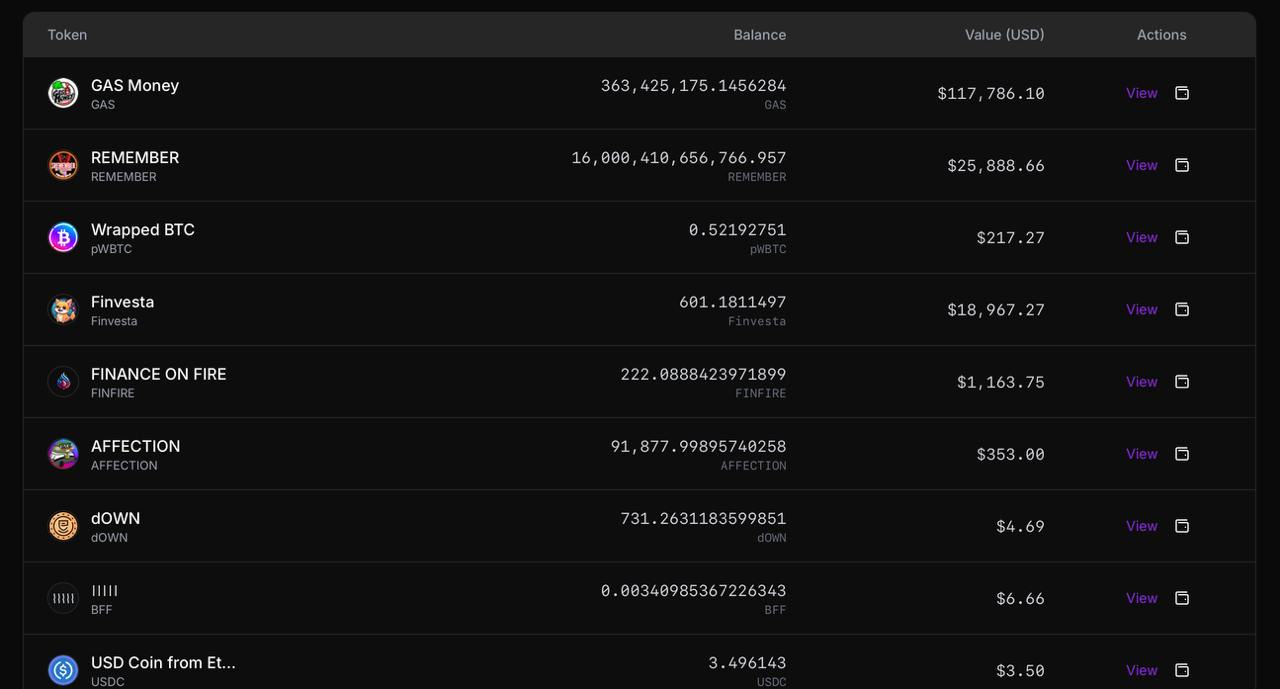Select the GAS Money token name

135,86
